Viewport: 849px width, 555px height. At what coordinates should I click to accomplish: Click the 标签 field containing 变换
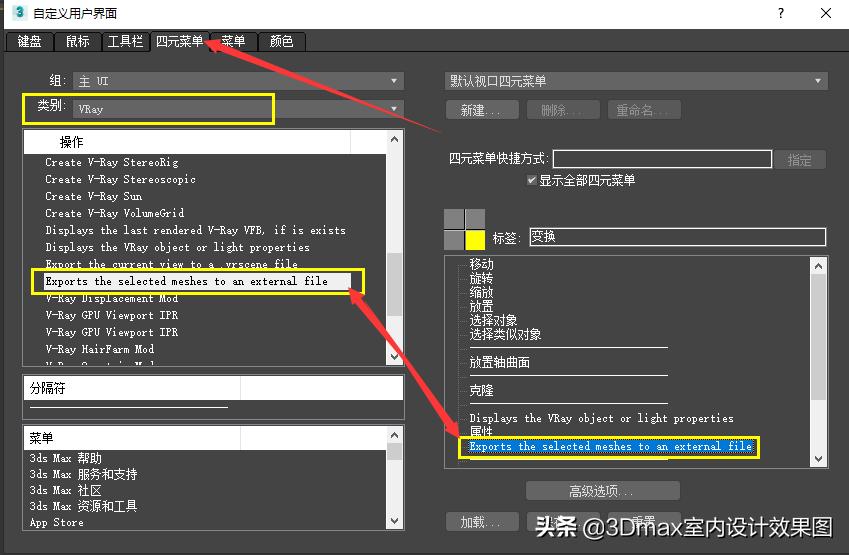pyautogui.click(x=677, y=237)
